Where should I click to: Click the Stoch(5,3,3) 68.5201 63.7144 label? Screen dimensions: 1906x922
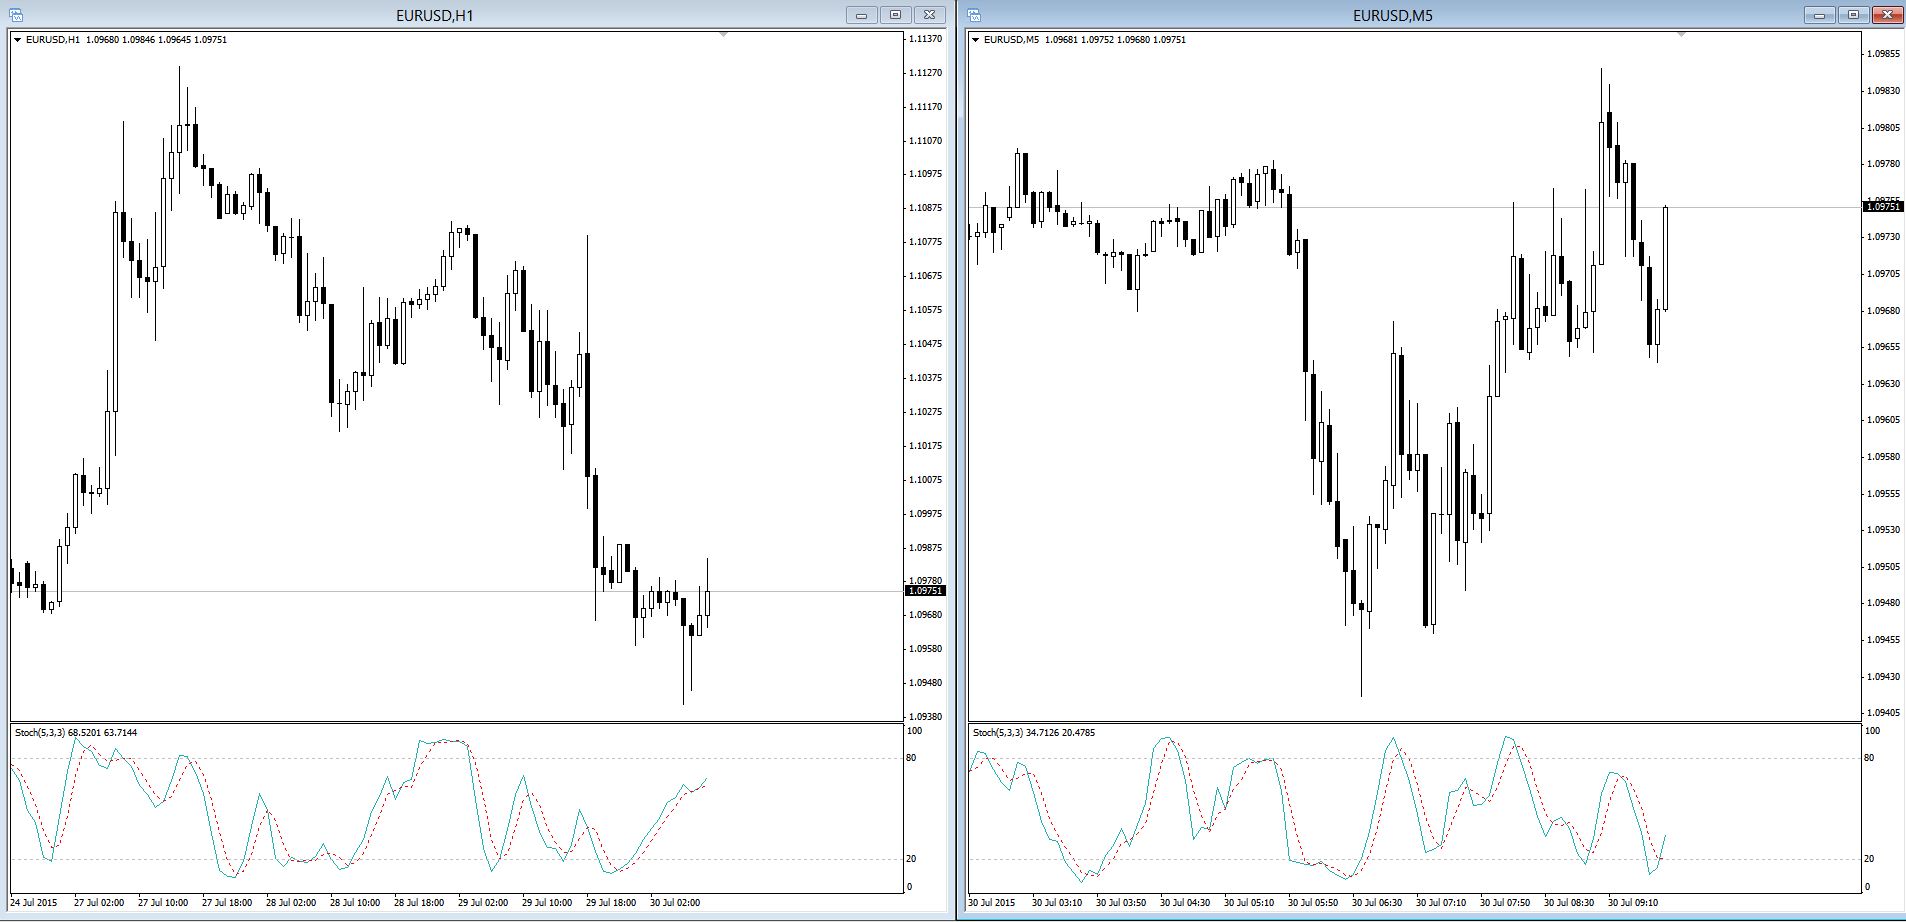point(76,733)
